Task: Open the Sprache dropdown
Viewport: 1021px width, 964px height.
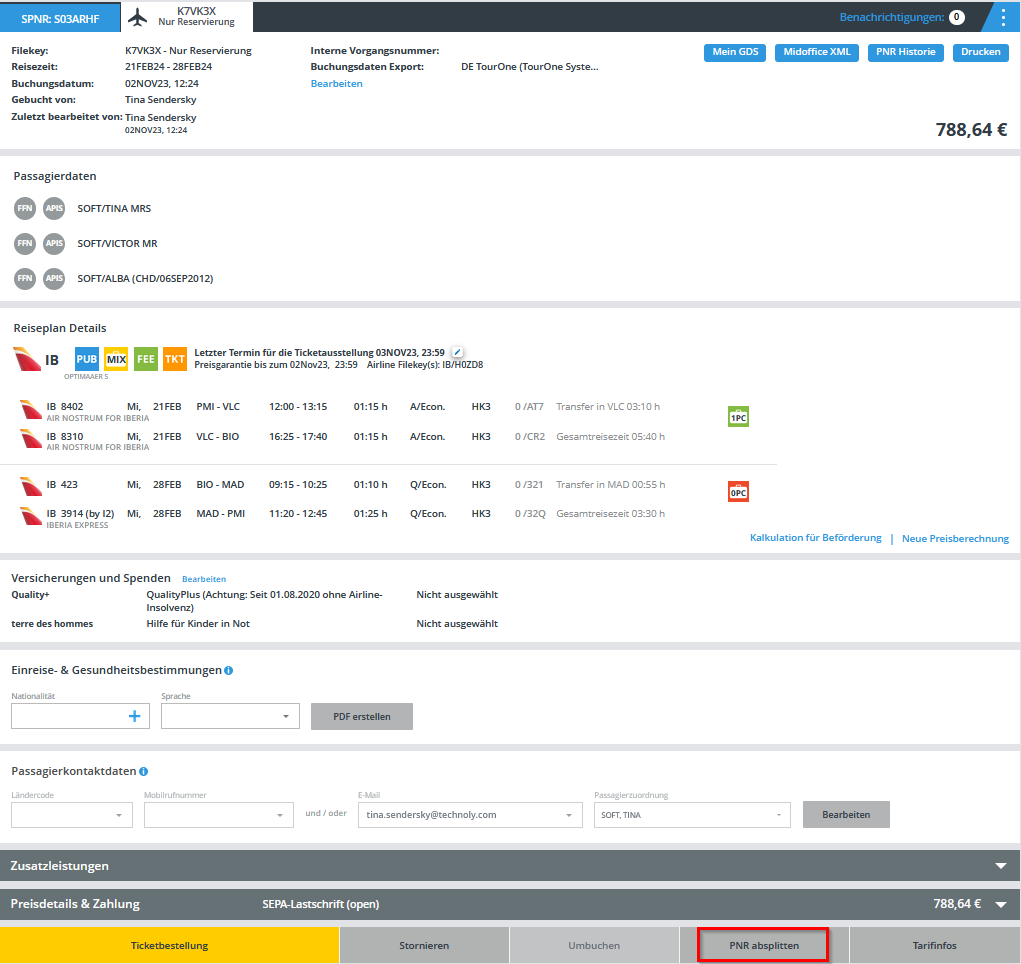Action: [230, 716]
